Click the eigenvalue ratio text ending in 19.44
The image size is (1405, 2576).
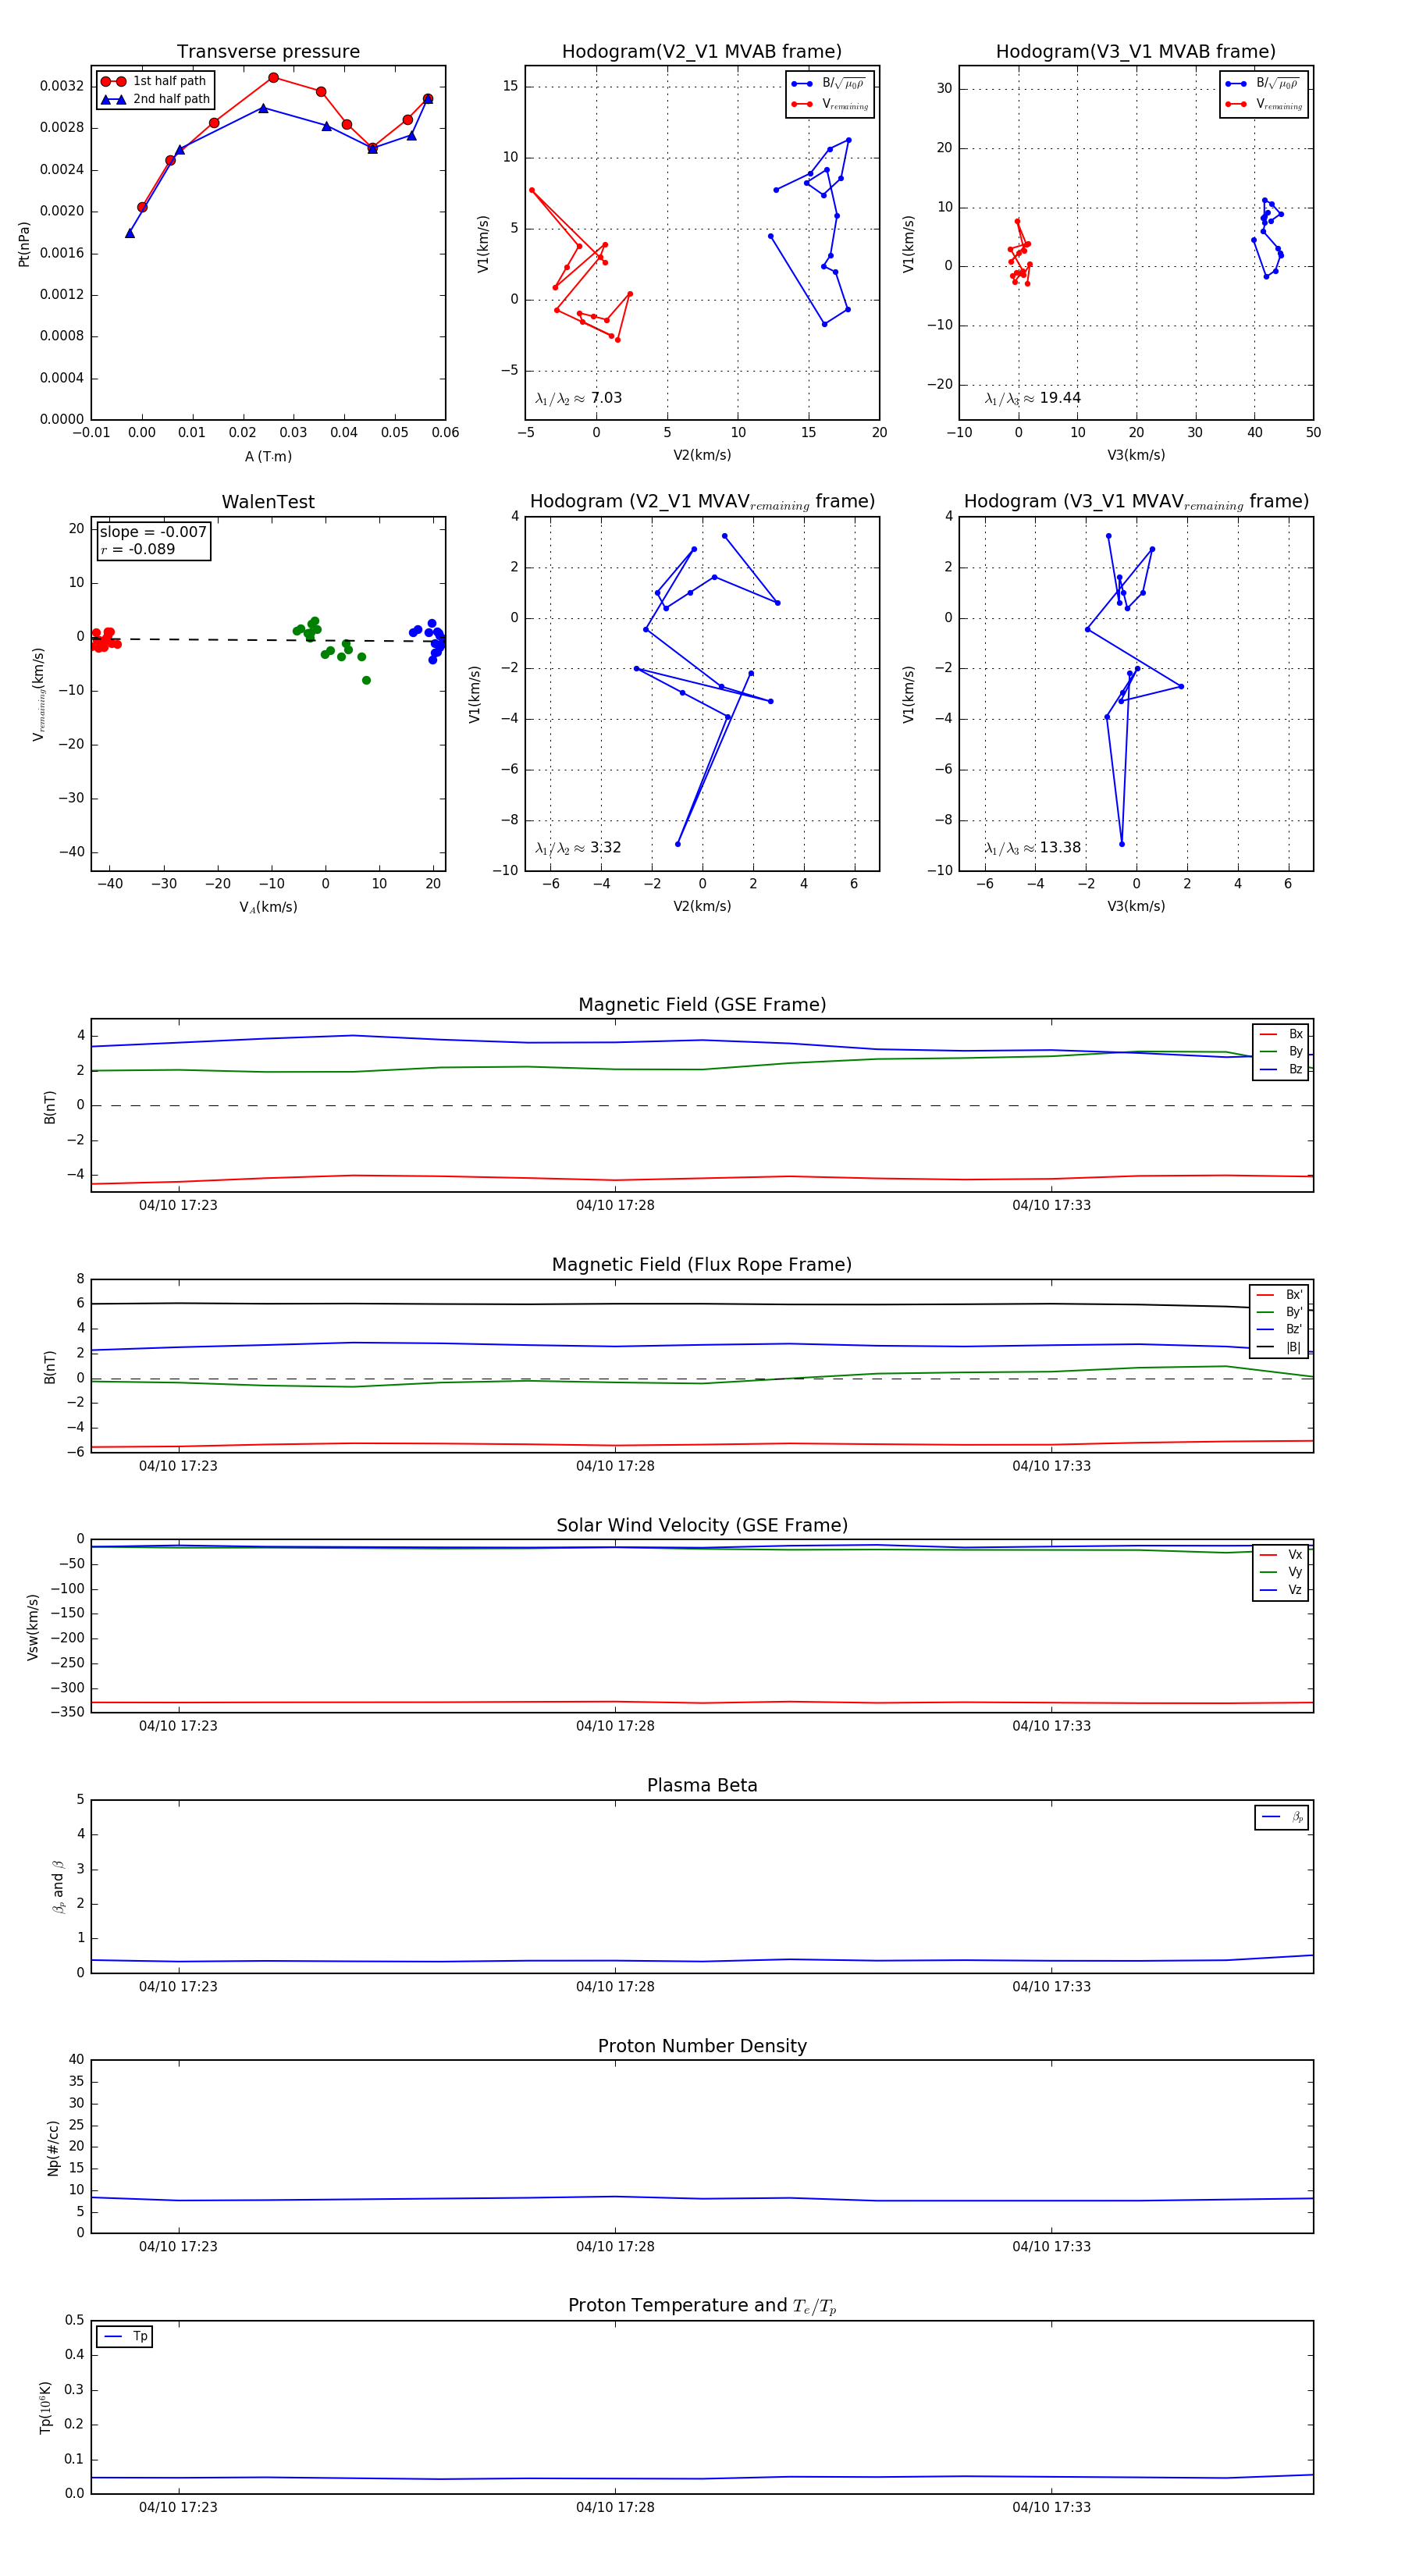point(1032,398)
